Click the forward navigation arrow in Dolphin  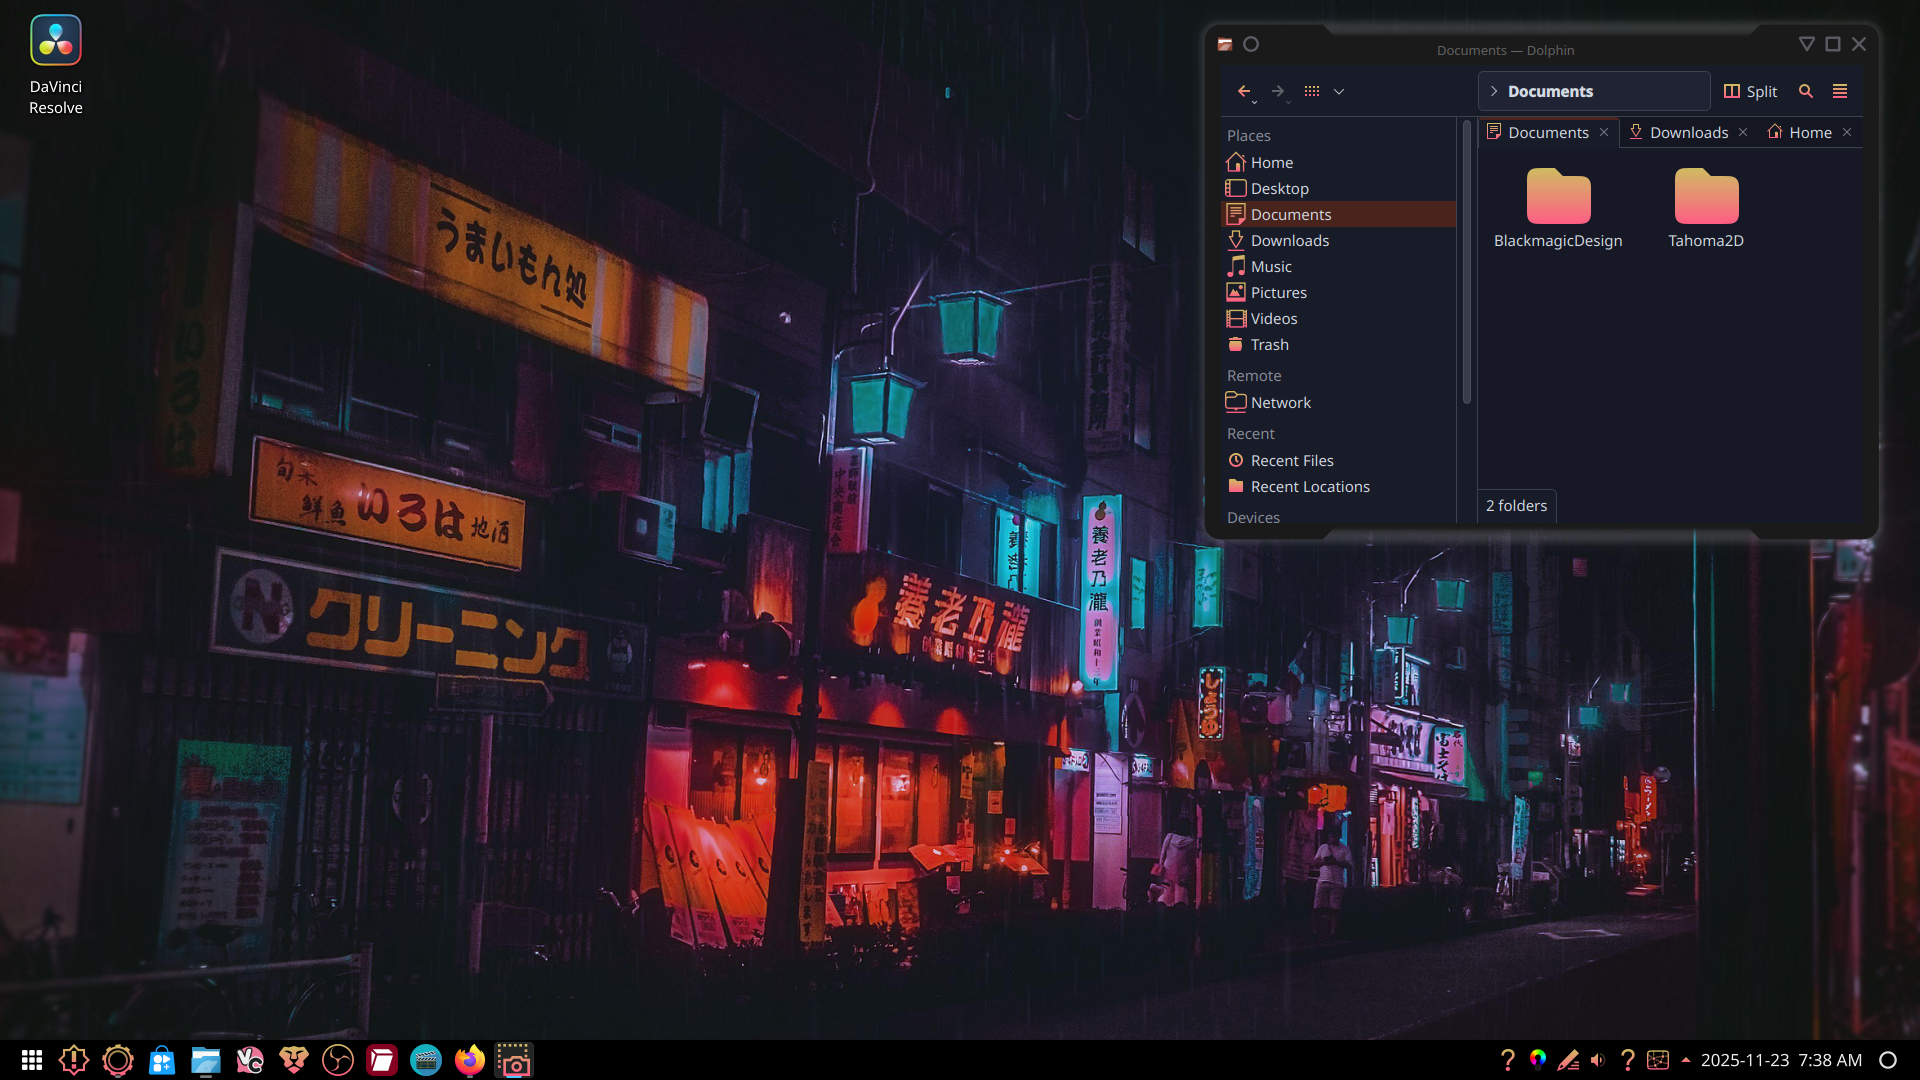click(1278, 91)
